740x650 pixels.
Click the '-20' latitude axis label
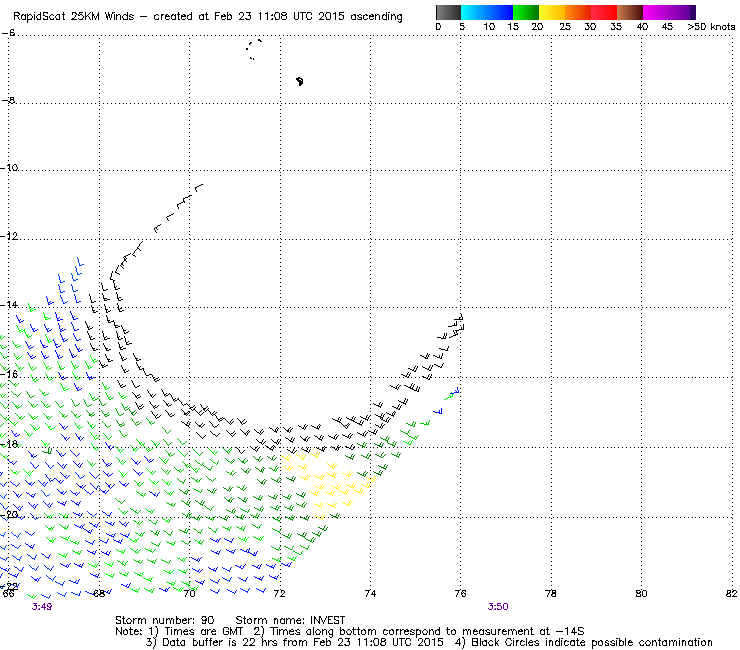click(x=9, y=515)
